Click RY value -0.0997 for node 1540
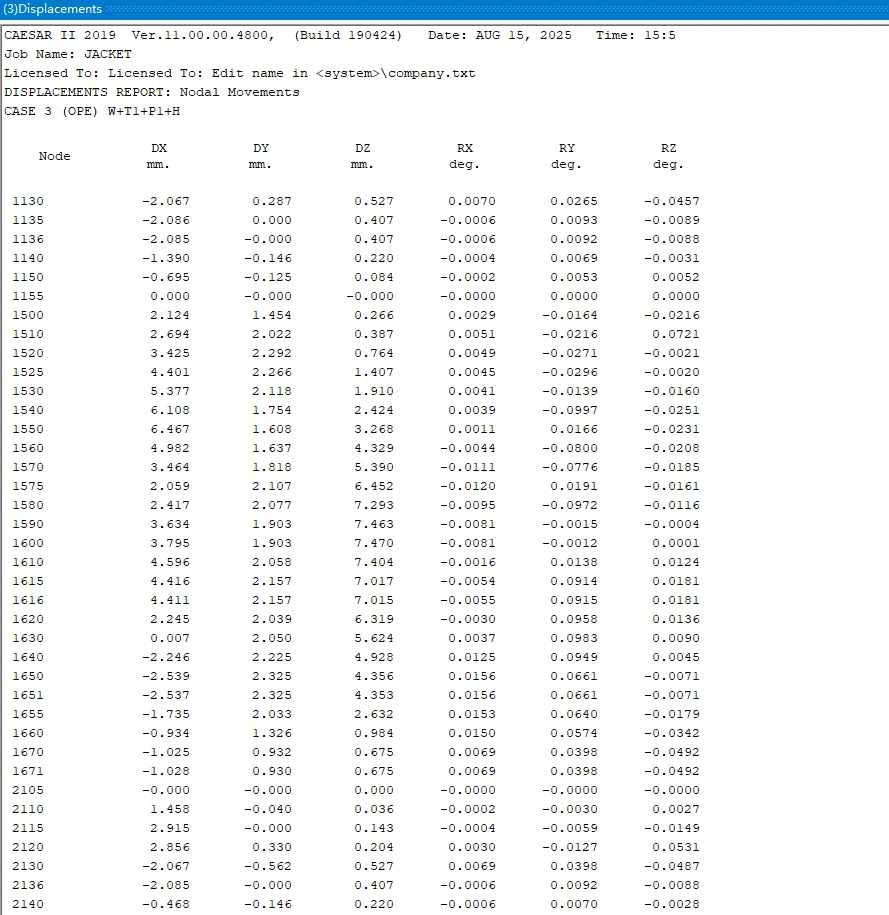Image resolution: width=889 pixels, height=915 pixels. pyautogui.click(x=570, y=410)
